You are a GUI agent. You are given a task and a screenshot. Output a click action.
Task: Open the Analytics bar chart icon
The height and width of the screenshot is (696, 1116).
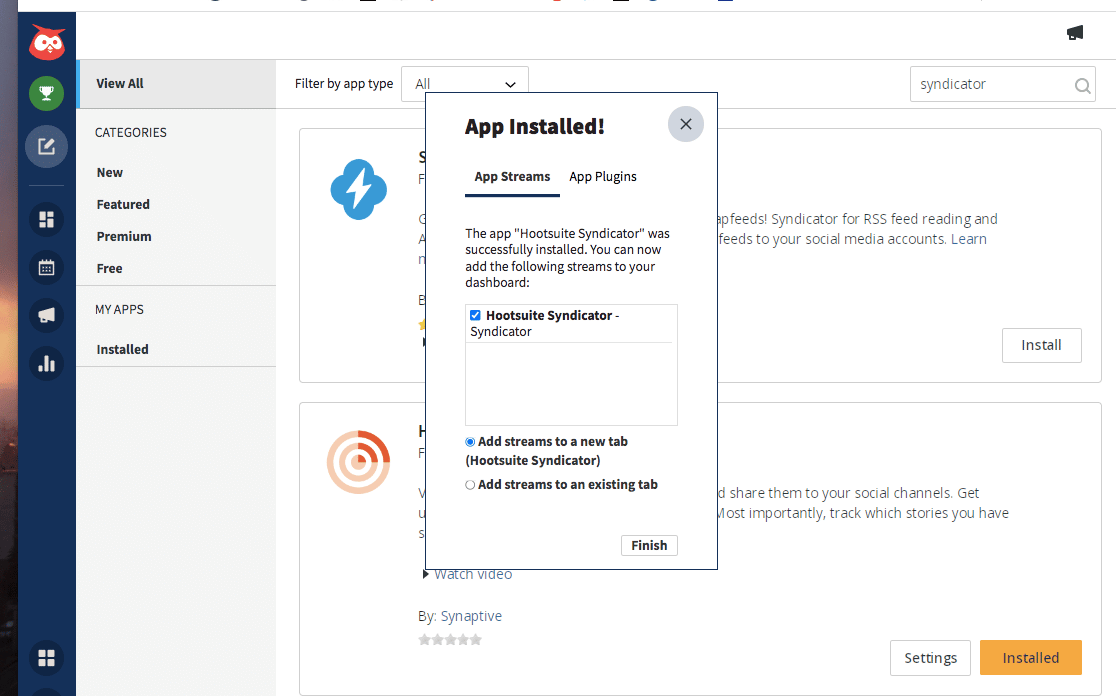pyautogui.click(x=46, y=364)
